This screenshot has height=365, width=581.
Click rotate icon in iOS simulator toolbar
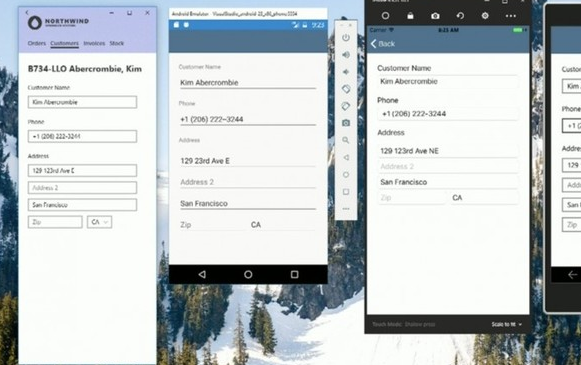460,16
